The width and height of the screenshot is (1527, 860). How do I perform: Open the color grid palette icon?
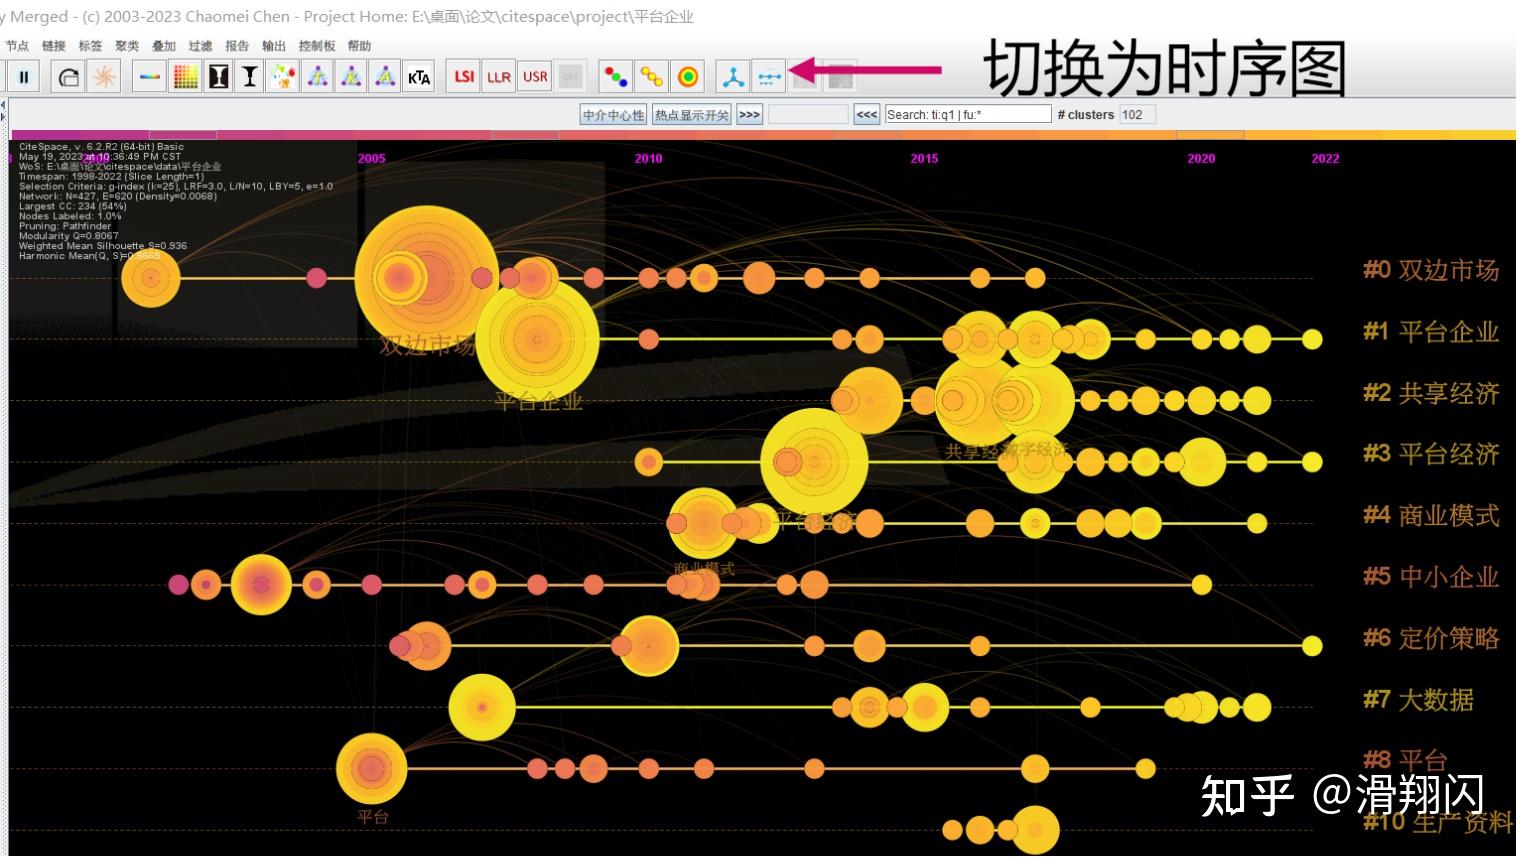click(185, 76)
